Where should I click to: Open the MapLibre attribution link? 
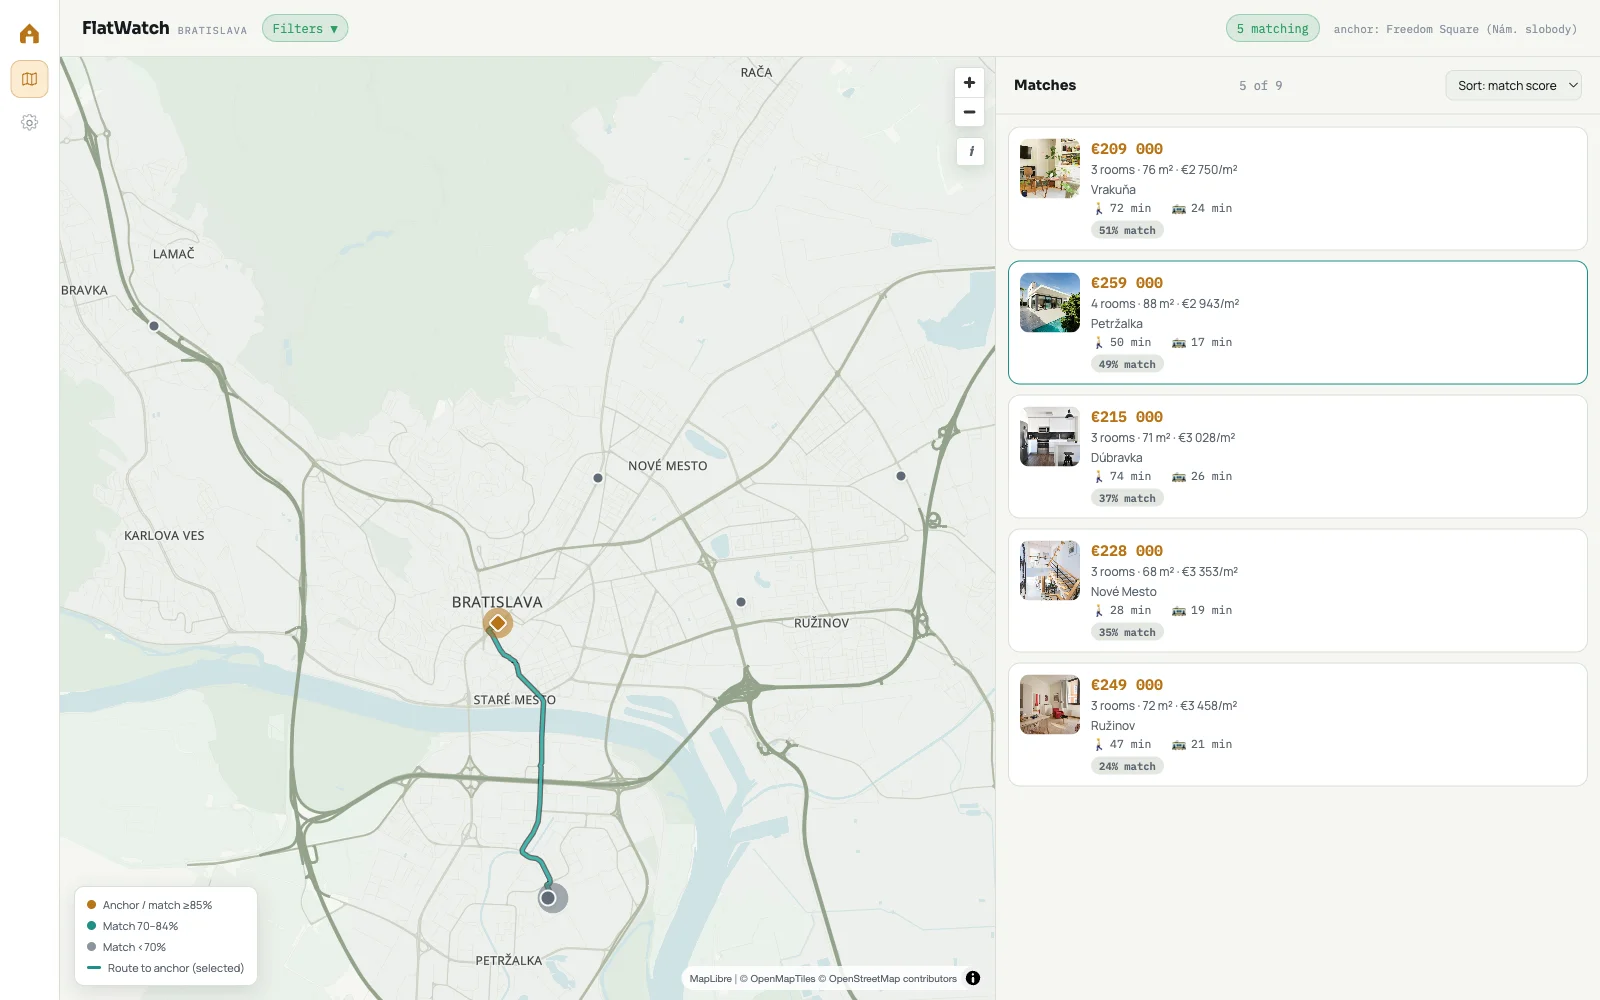click(710, 979)
